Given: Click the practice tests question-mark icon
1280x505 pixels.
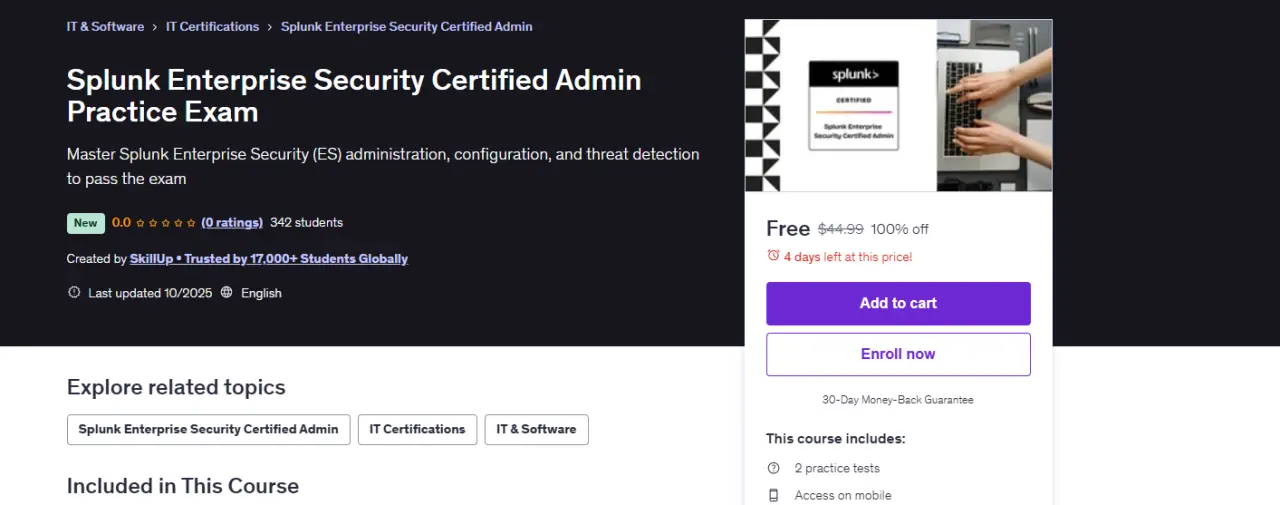Looking at the screenshot, I should (773, 468).
